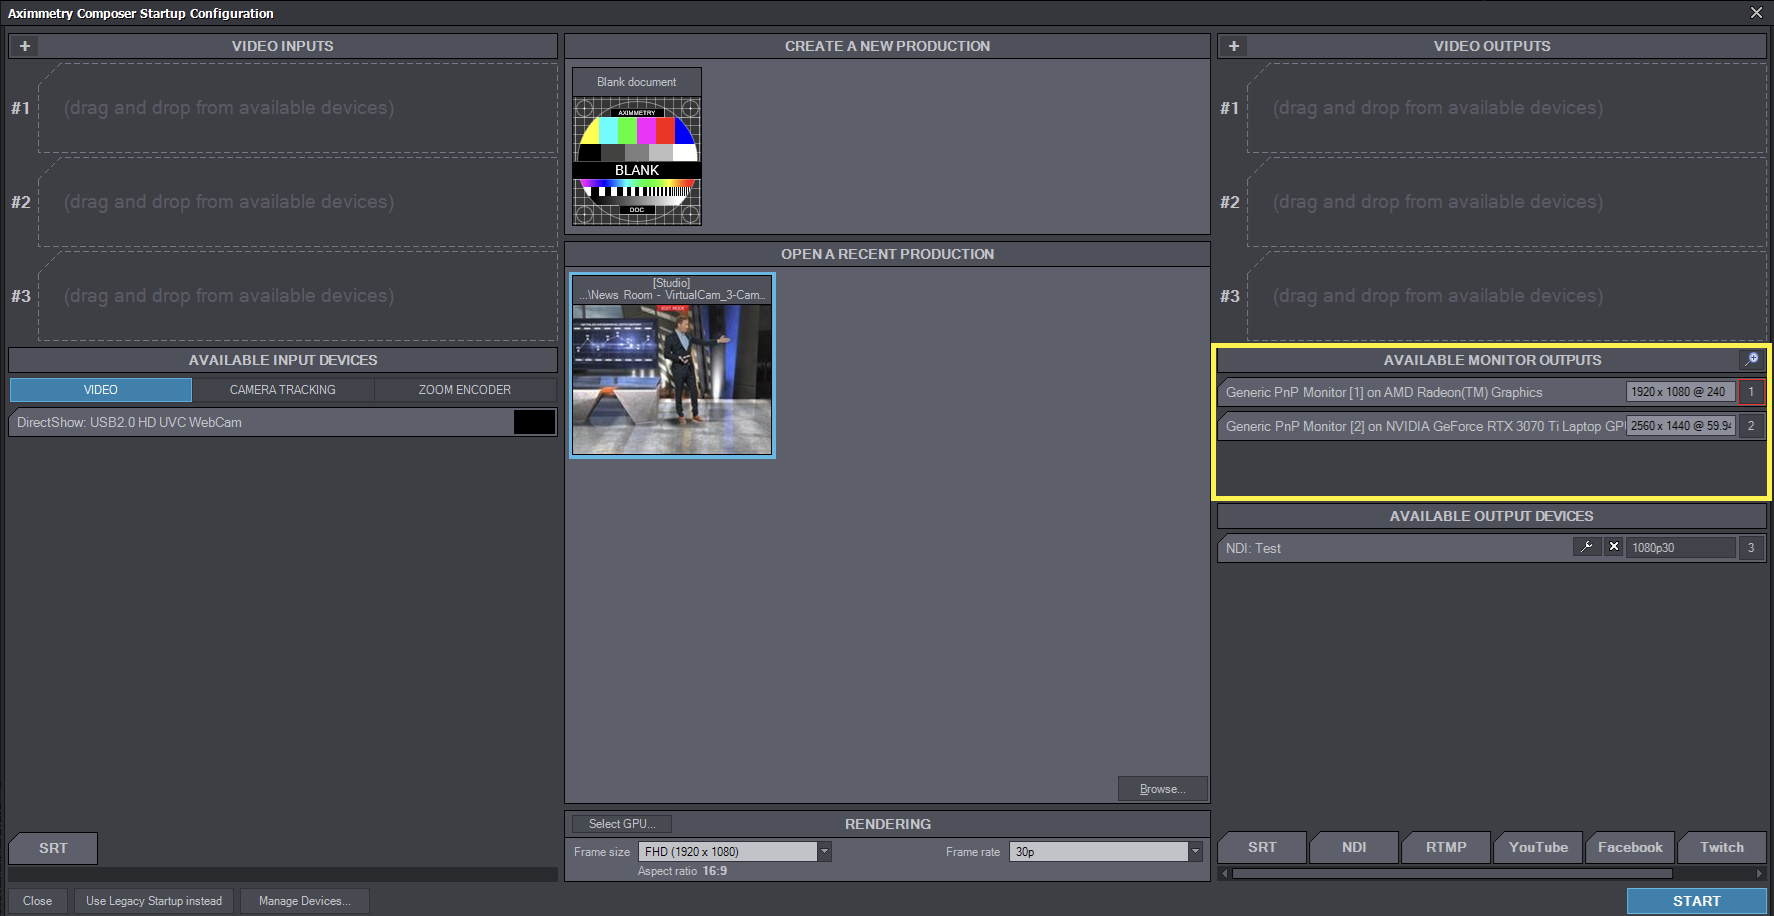This screenshot has height=916, width=1774.
Task: Open monitor outputs settings wrench icon
Action: coord(1752,359)
